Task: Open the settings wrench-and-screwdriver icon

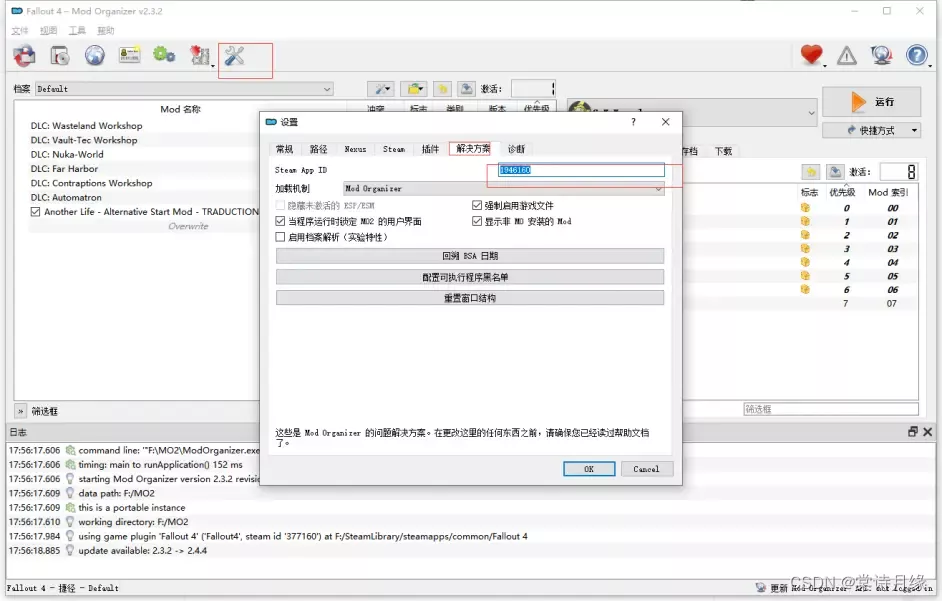Action: tap(234, 56)
